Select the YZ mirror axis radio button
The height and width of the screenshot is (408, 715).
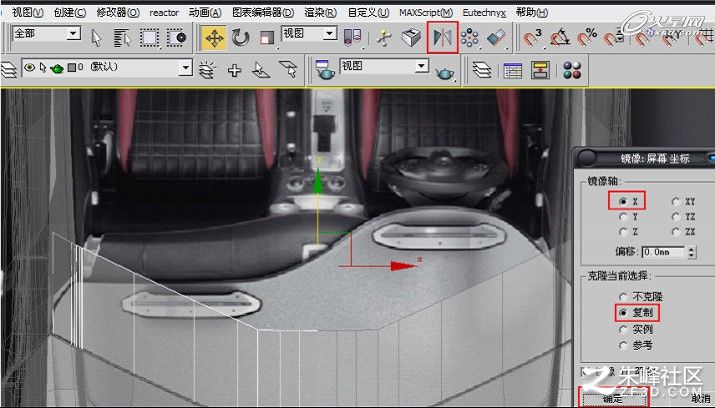[x=676, y=217]
